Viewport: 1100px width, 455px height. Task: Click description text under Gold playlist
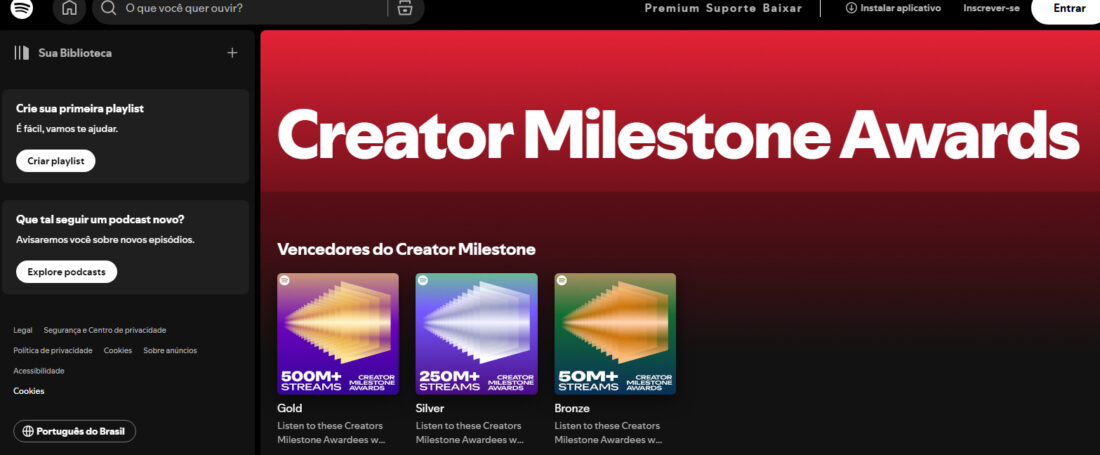click(330, 433)
